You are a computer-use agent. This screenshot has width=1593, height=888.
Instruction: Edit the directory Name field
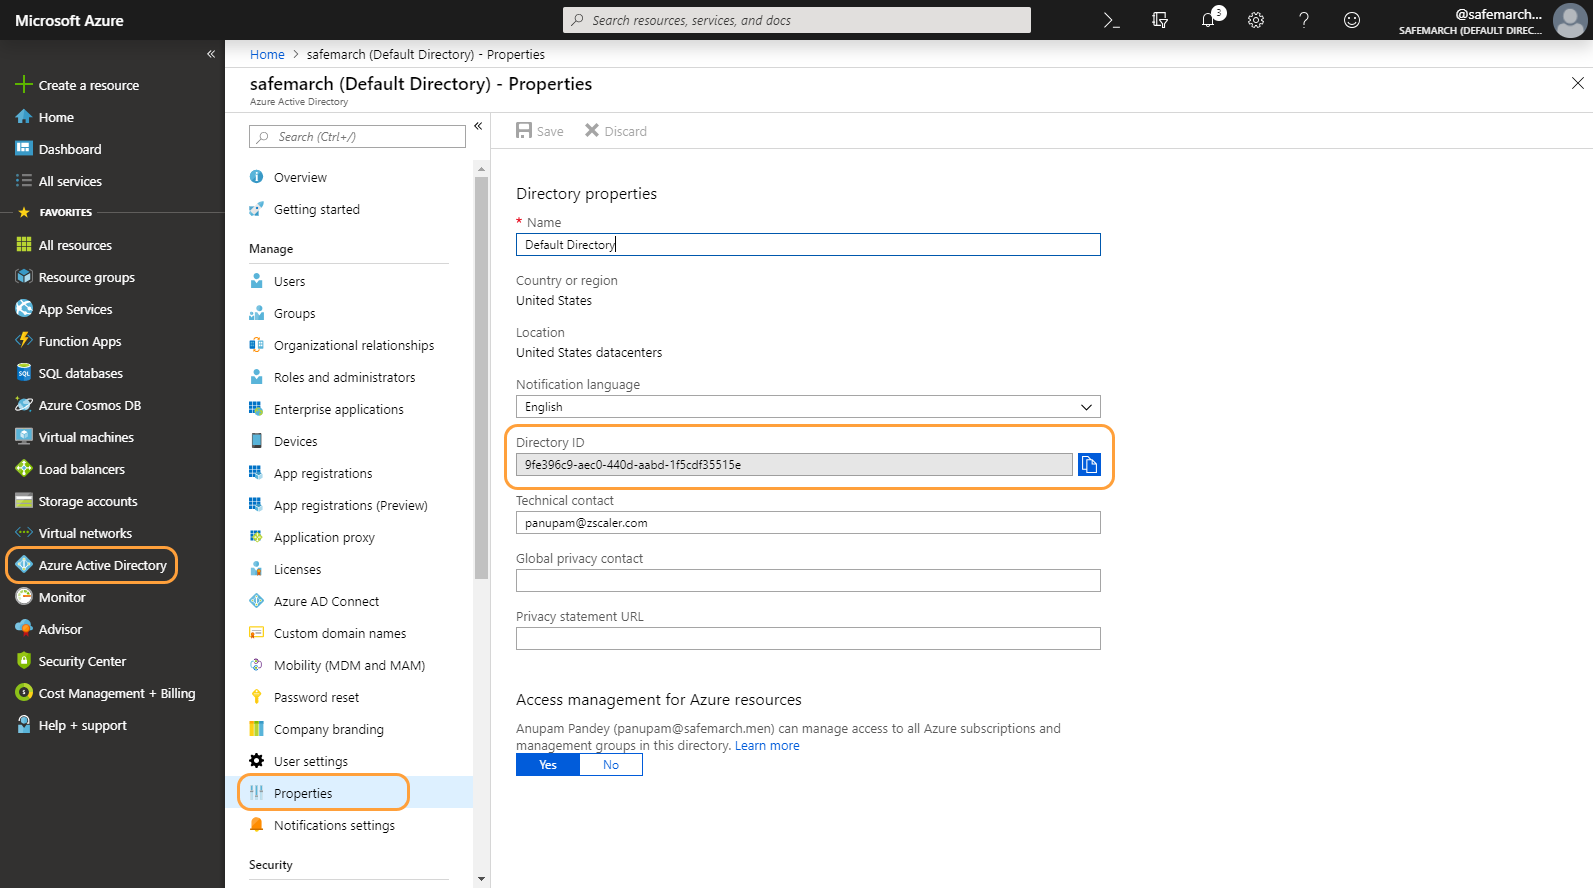click(x=808, y=245)
